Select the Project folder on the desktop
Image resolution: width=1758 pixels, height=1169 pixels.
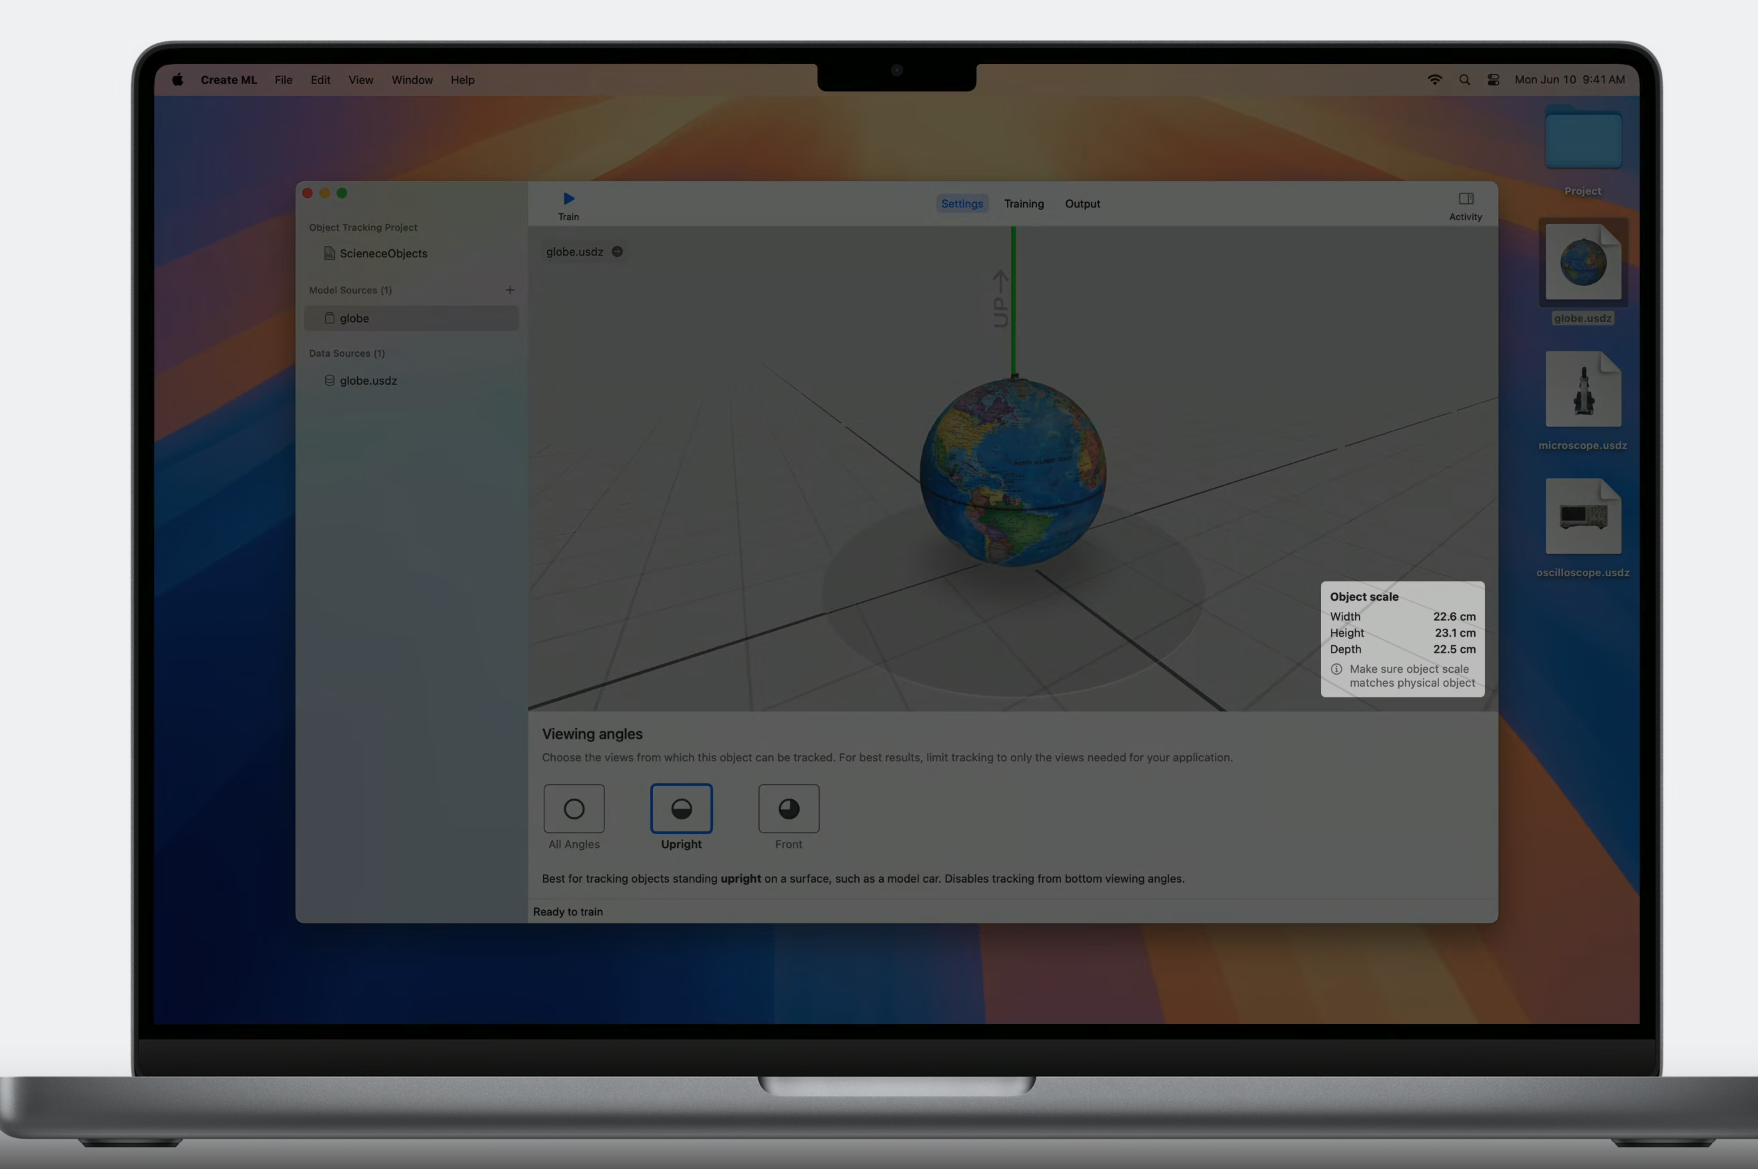[1583, 139]
